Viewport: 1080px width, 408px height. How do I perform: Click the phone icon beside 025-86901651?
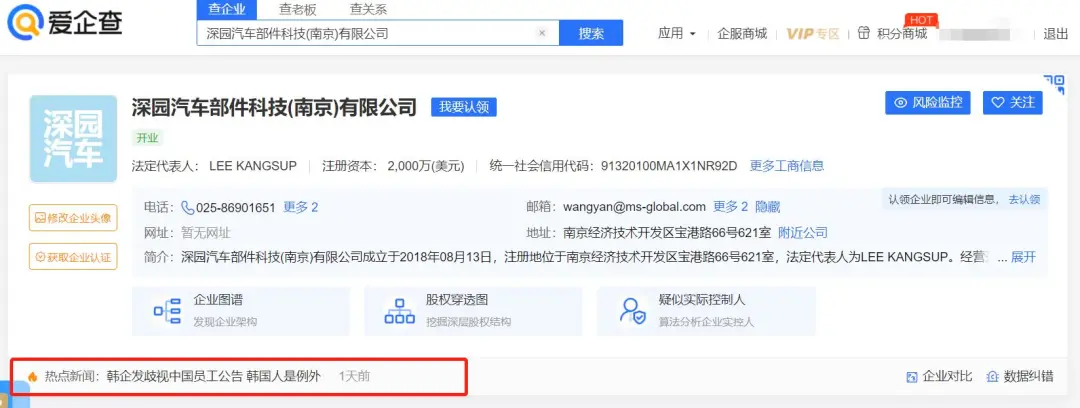point(187,207)
